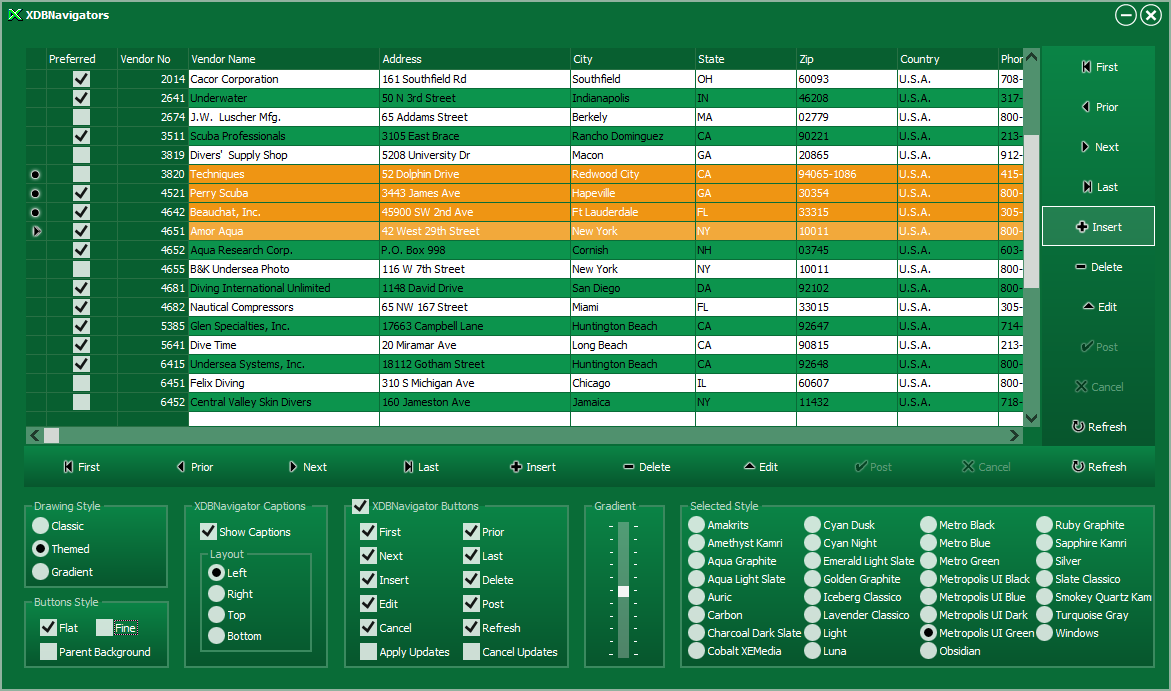Click Next in the bottom navigator bar
Image resolution: width=1171 pixels, height=691 pixels.
(x=307, y=467)
